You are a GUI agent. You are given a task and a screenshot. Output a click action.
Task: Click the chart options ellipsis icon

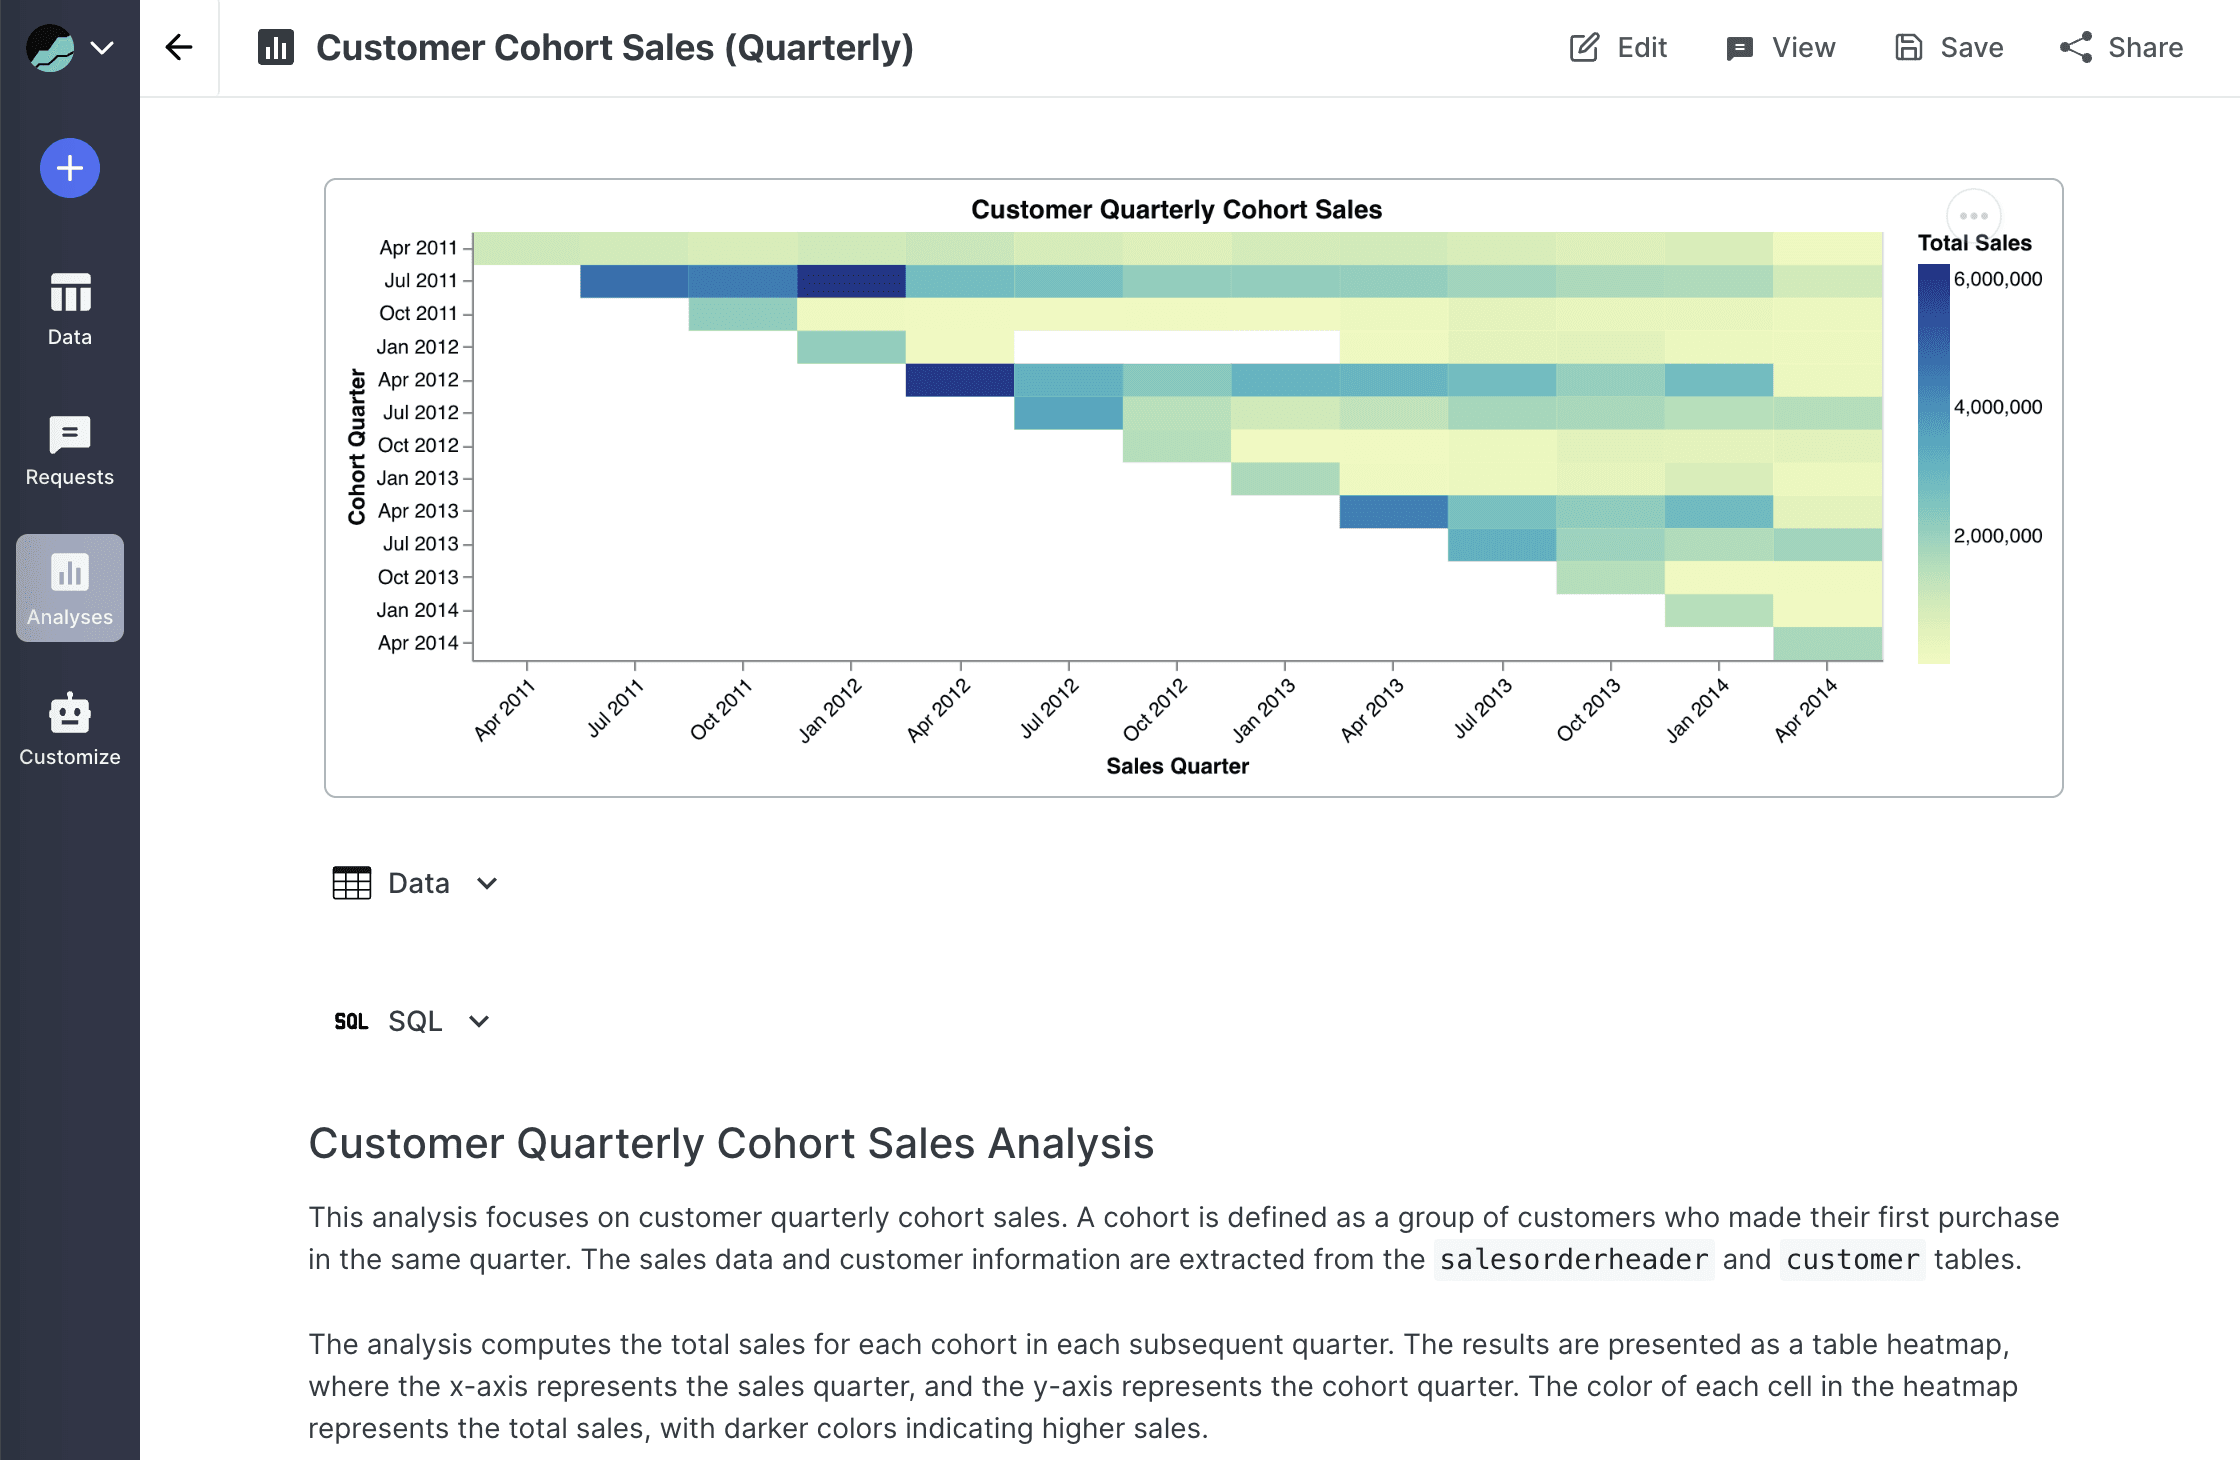pos(1972,214)
